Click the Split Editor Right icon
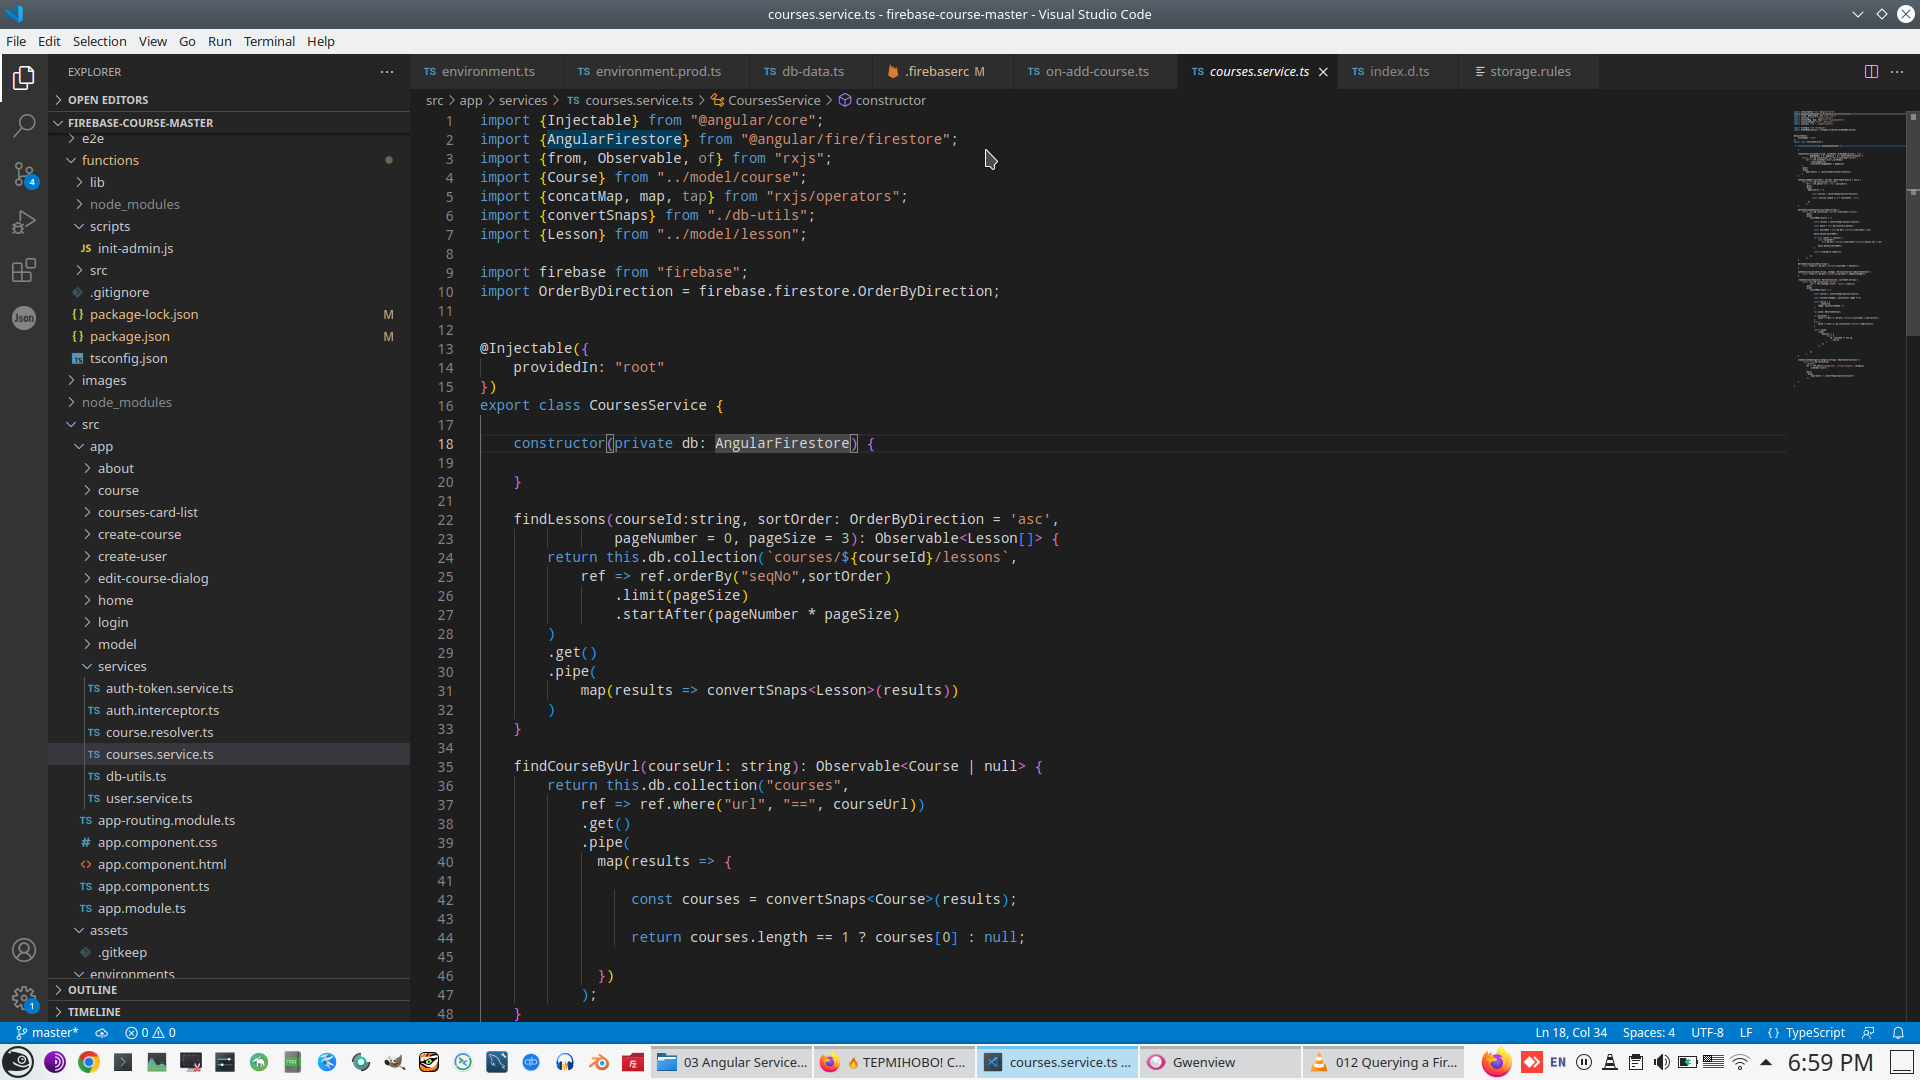Screen dimensions: 1920x1080 (1871, 71)
